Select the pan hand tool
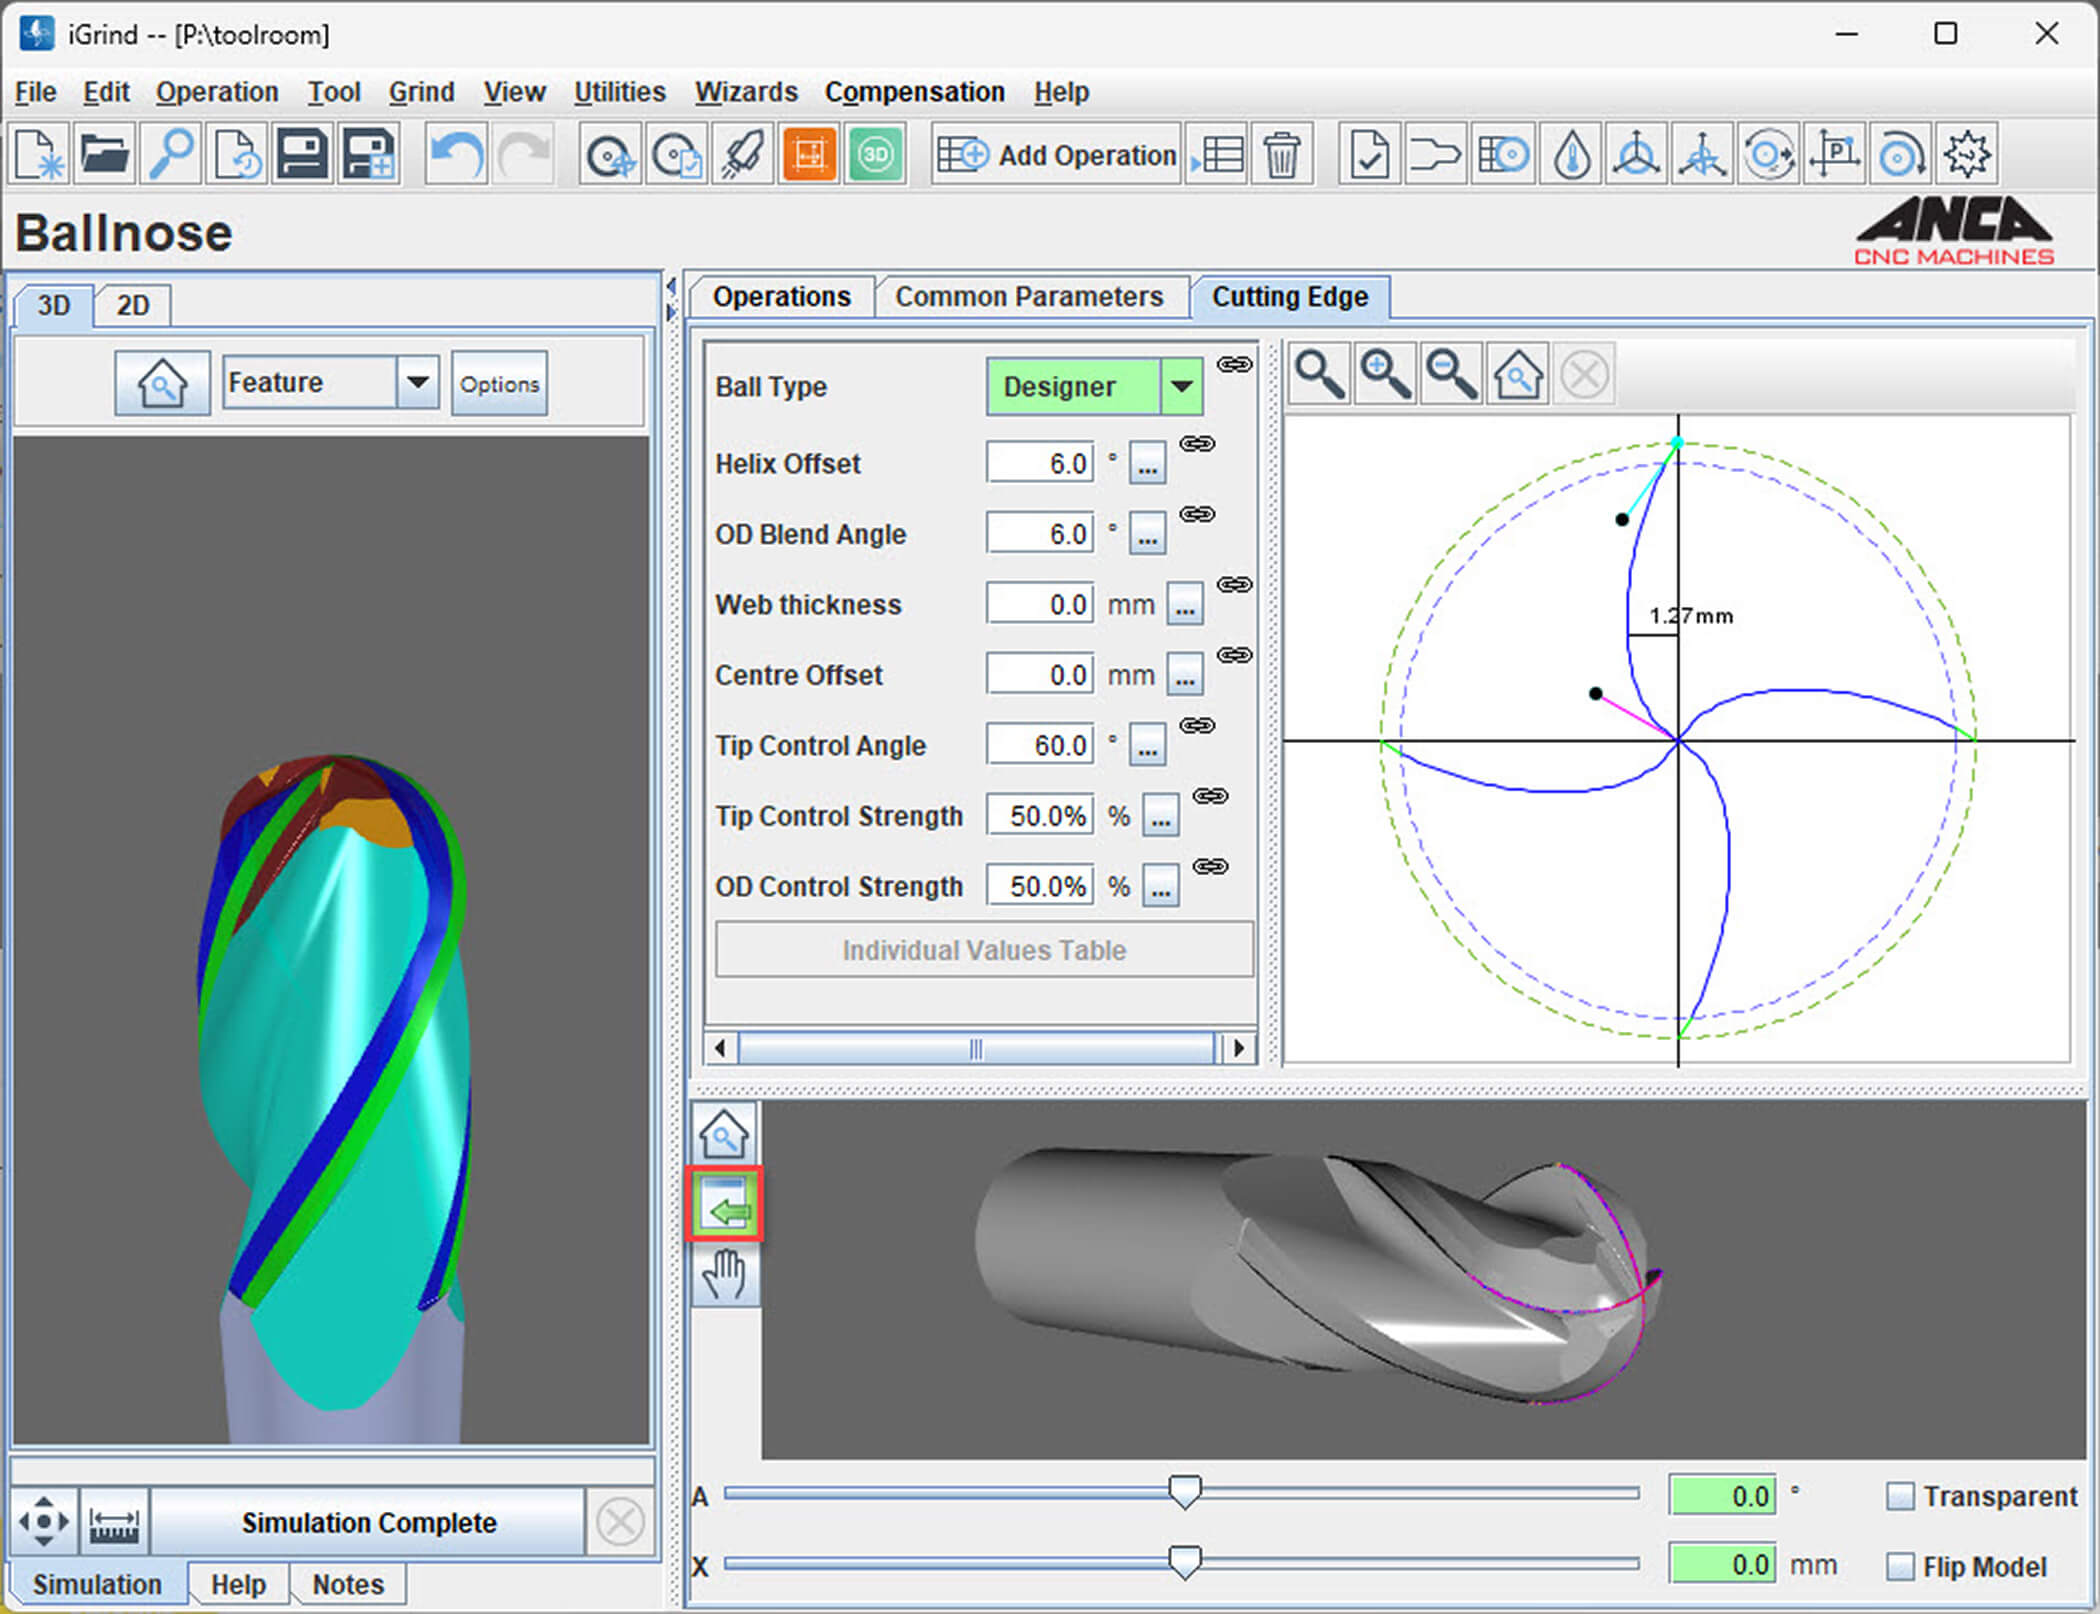 point(725,1275)
